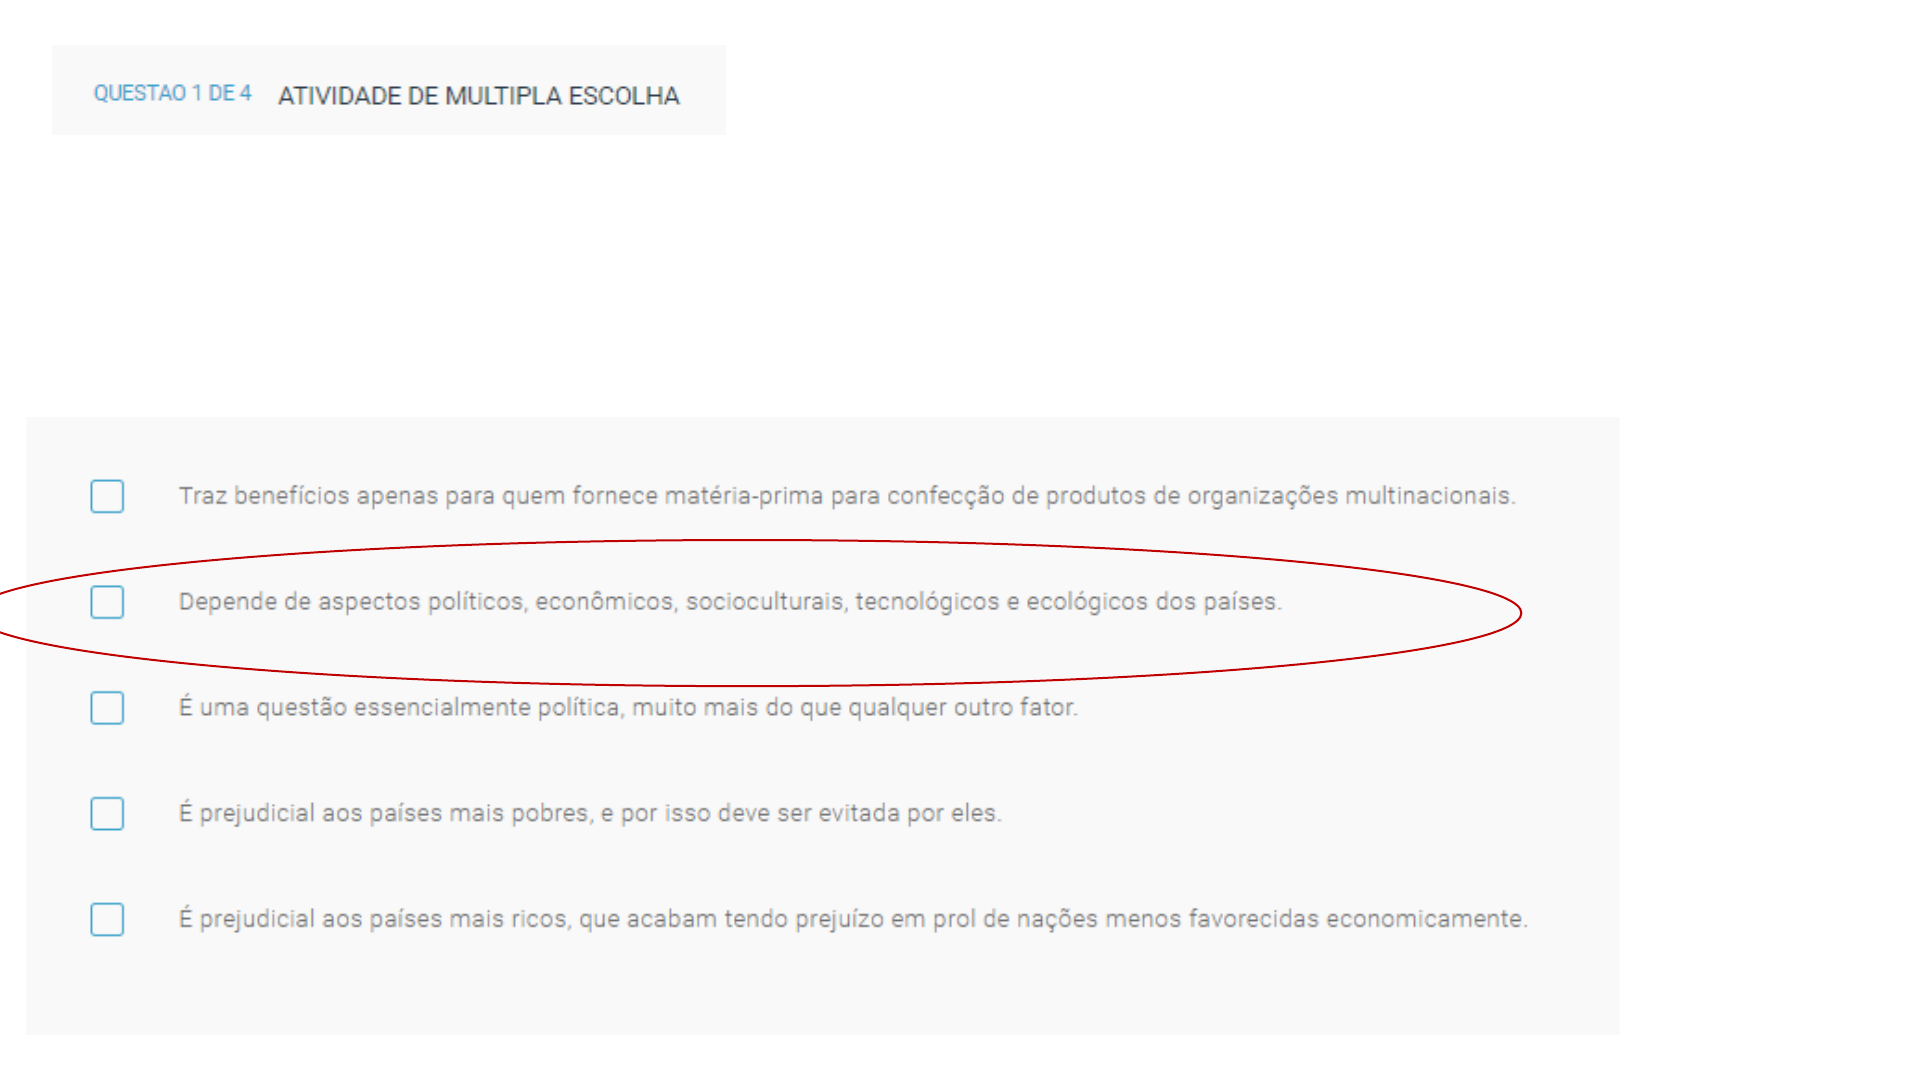Viewport: 1920px width, 1080px height.
Task: Click the words 'organizações multinacionais' in first option
Action: coord(1351,496)
